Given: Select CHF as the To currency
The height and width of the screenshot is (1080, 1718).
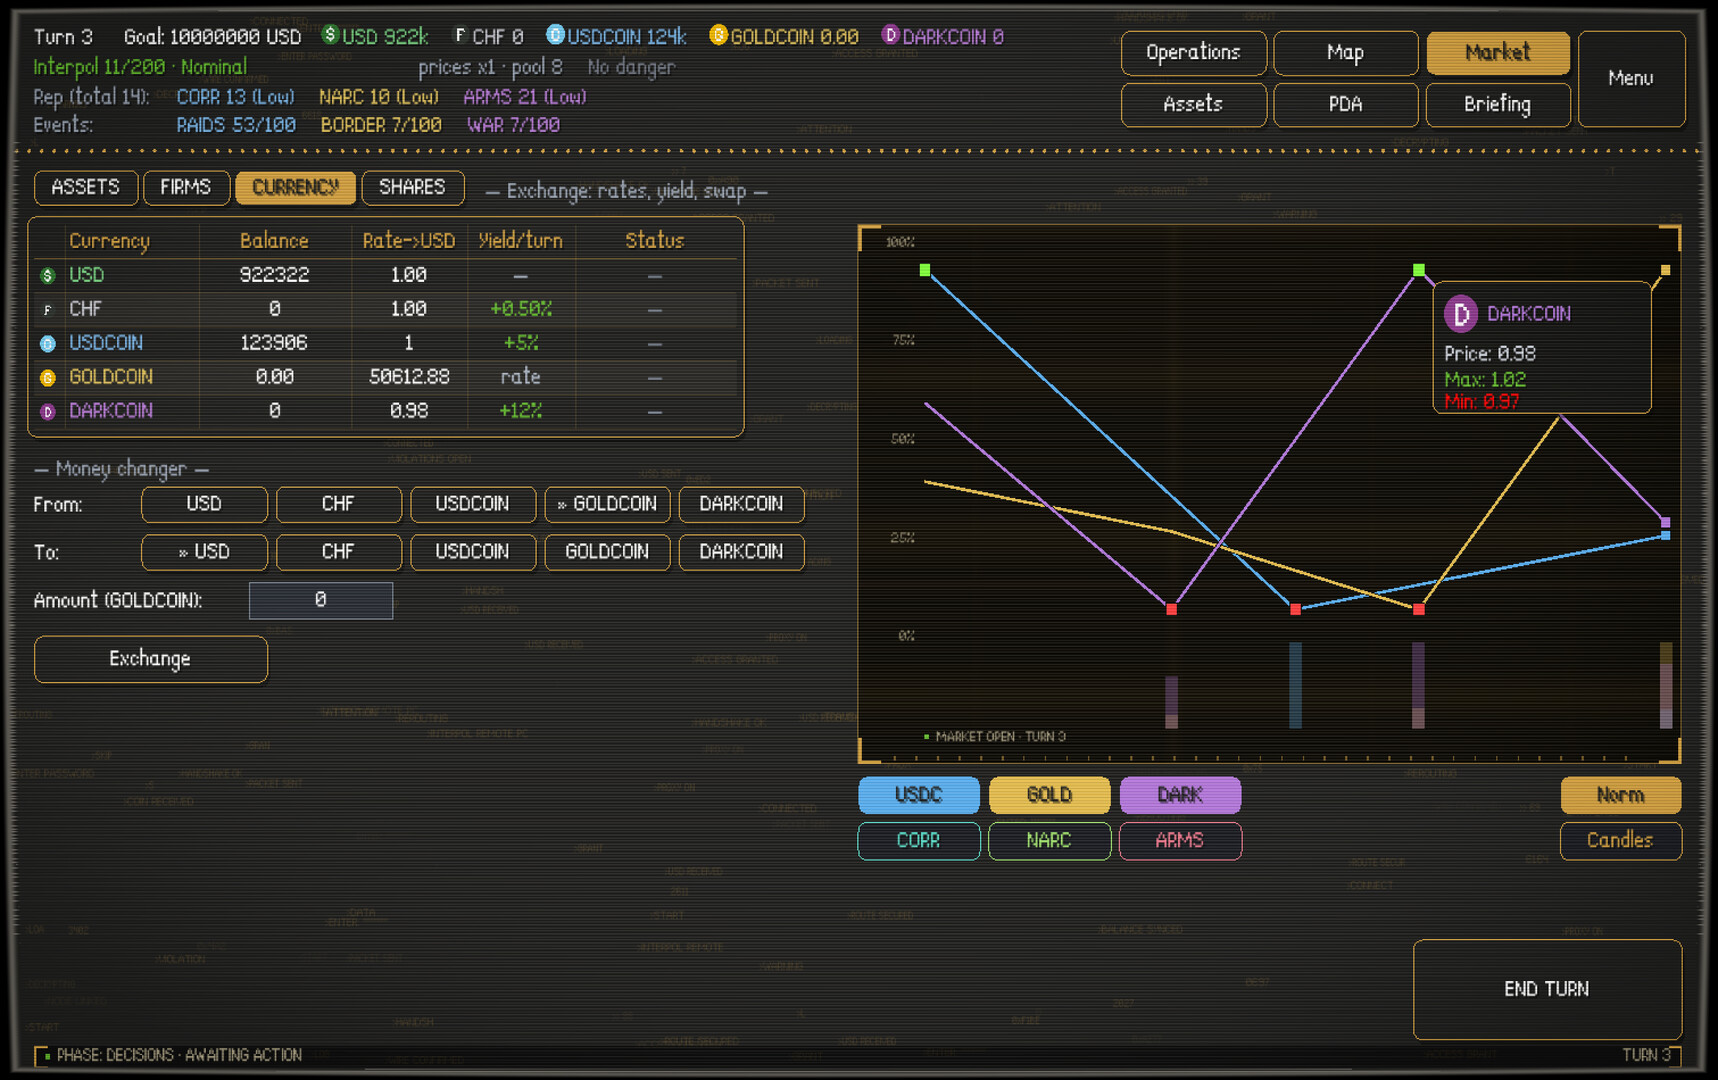Looking at the screenshot, I should click(x=338, y=552).
